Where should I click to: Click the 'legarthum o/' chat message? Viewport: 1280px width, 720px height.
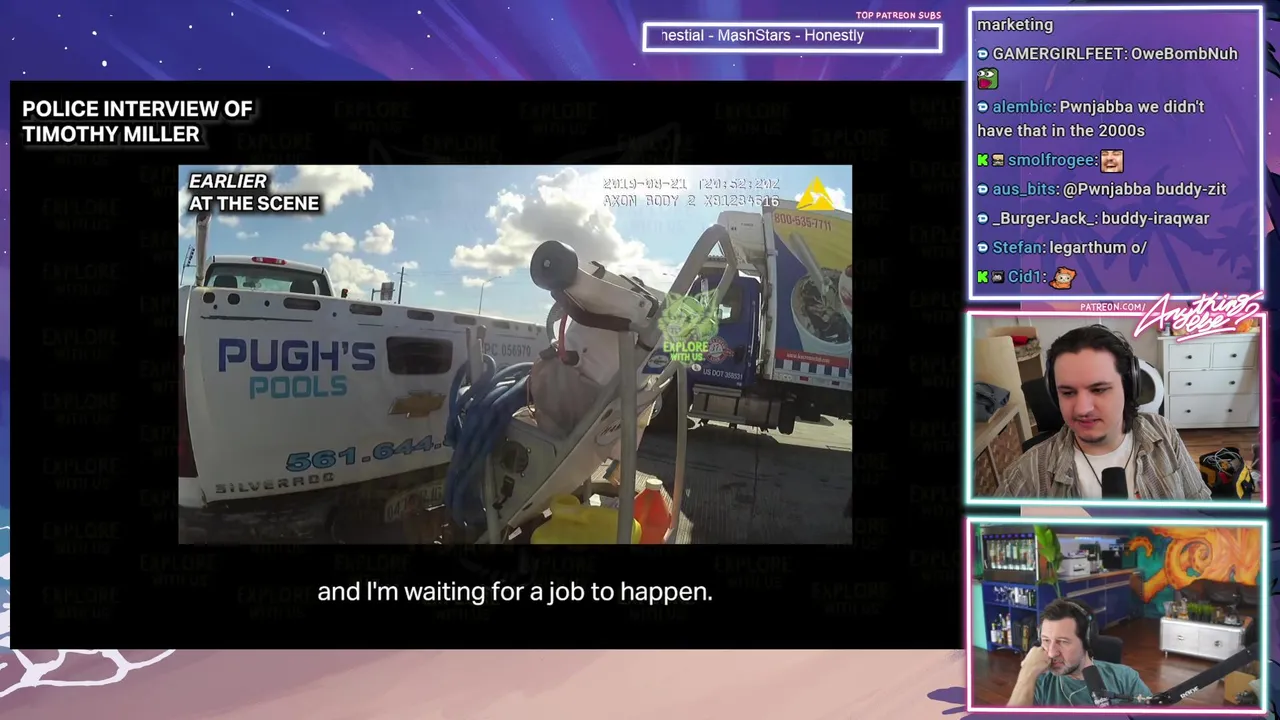coord(1098,248)
